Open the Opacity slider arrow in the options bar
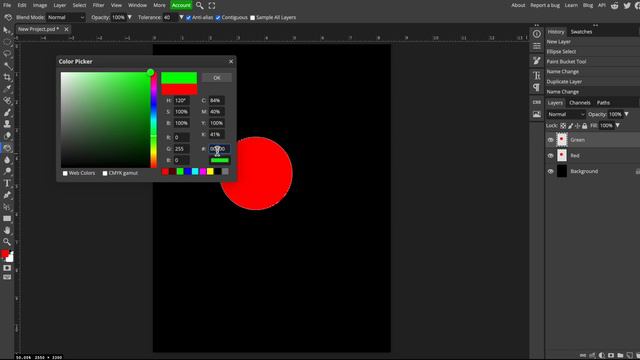This screenshot has height=360, width=640. coord(129,18)
